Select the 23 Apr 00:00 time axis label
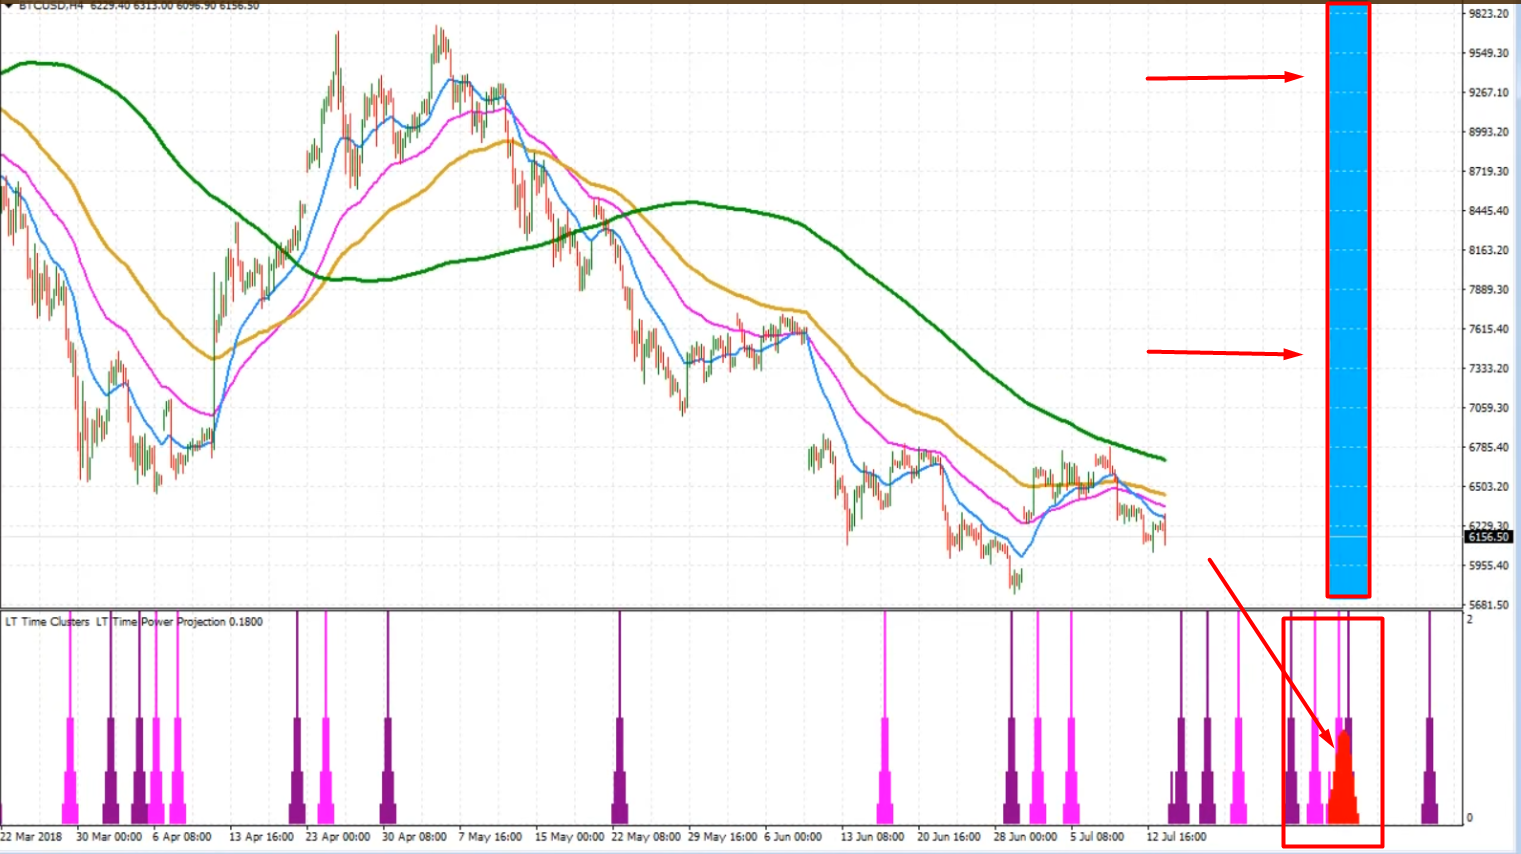Viewport: 1521px width, 854px height. pyautogui.click(x=338, y=837)
